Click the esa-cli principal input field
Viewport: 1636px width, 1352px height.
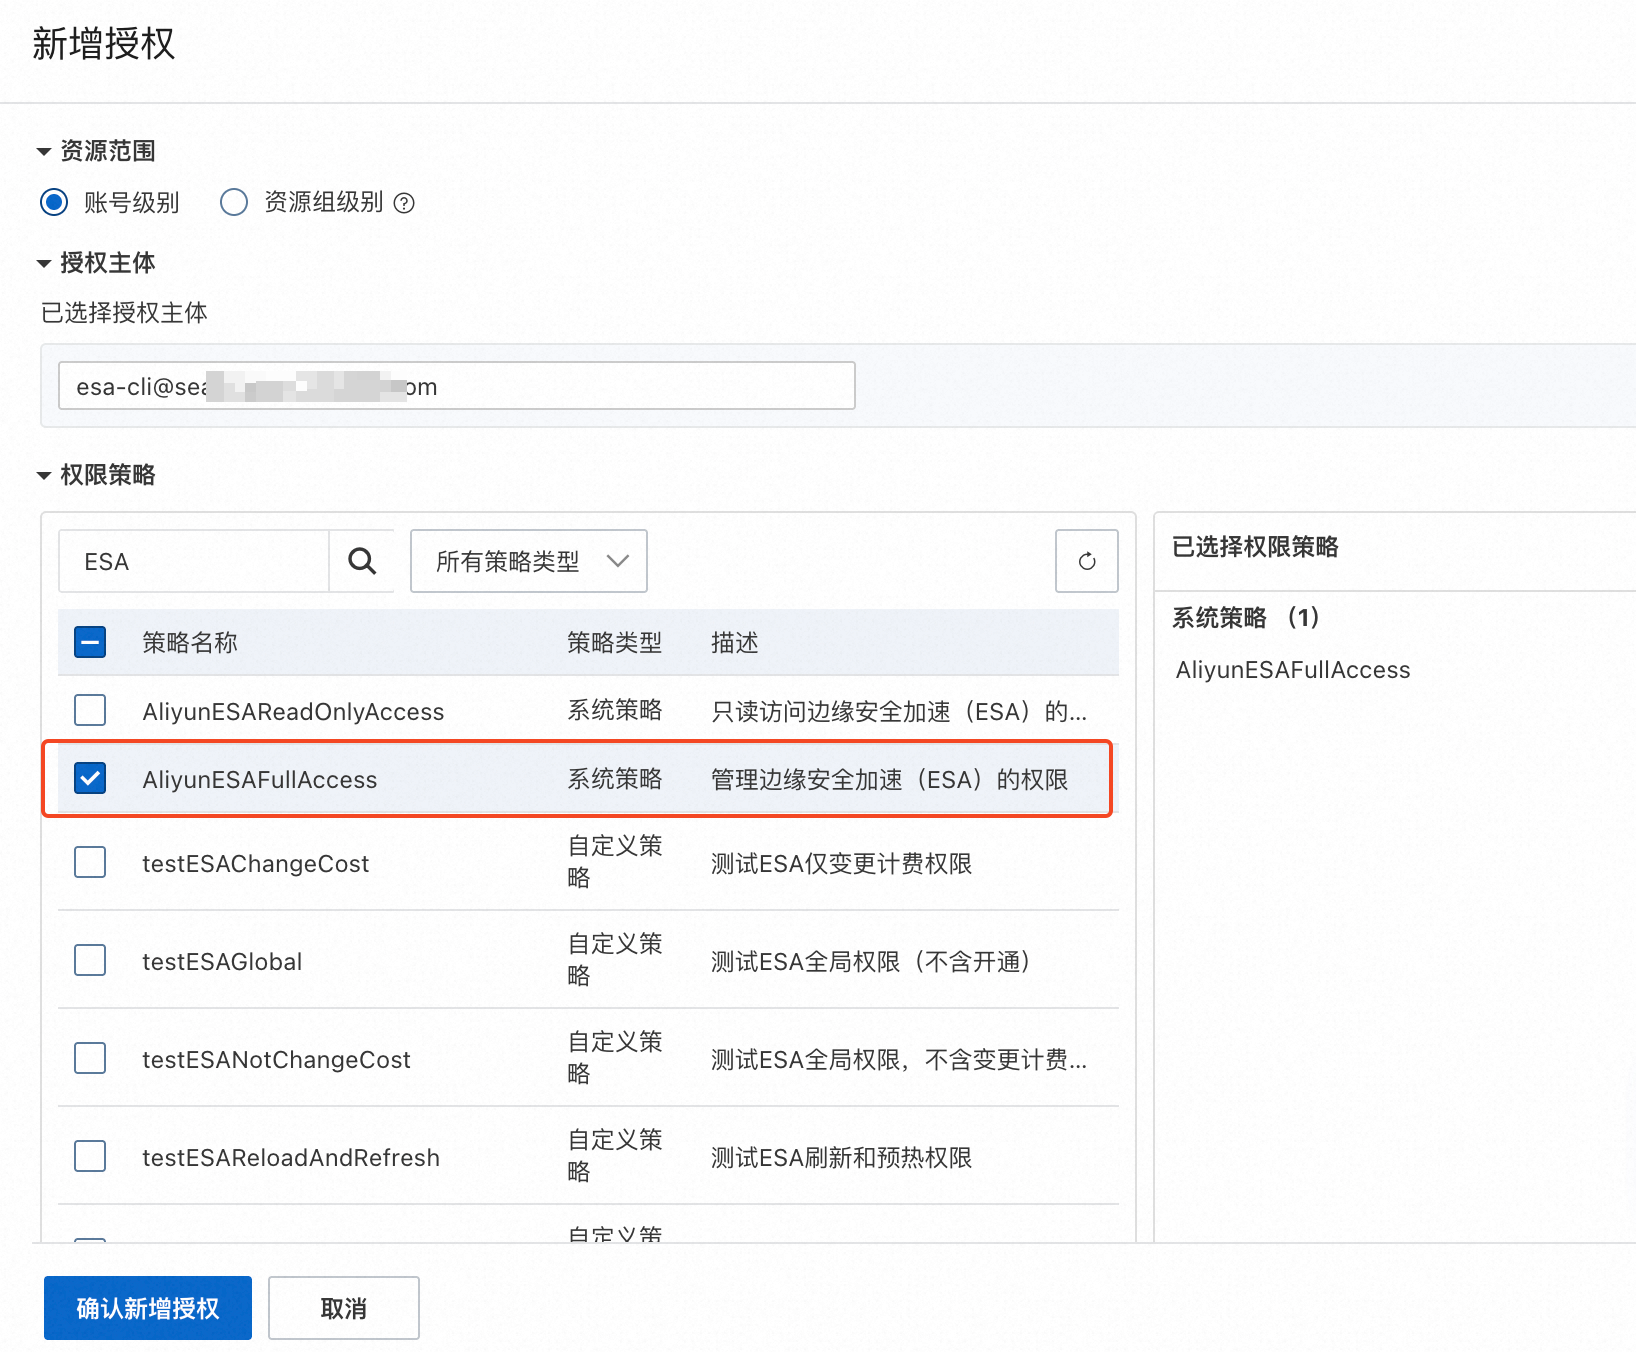pos(457,386)
